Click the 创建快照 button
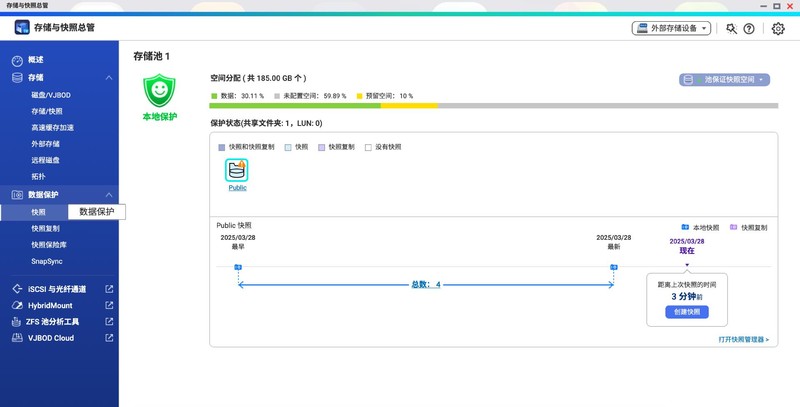The image size is (800, 407). [687, 312]
